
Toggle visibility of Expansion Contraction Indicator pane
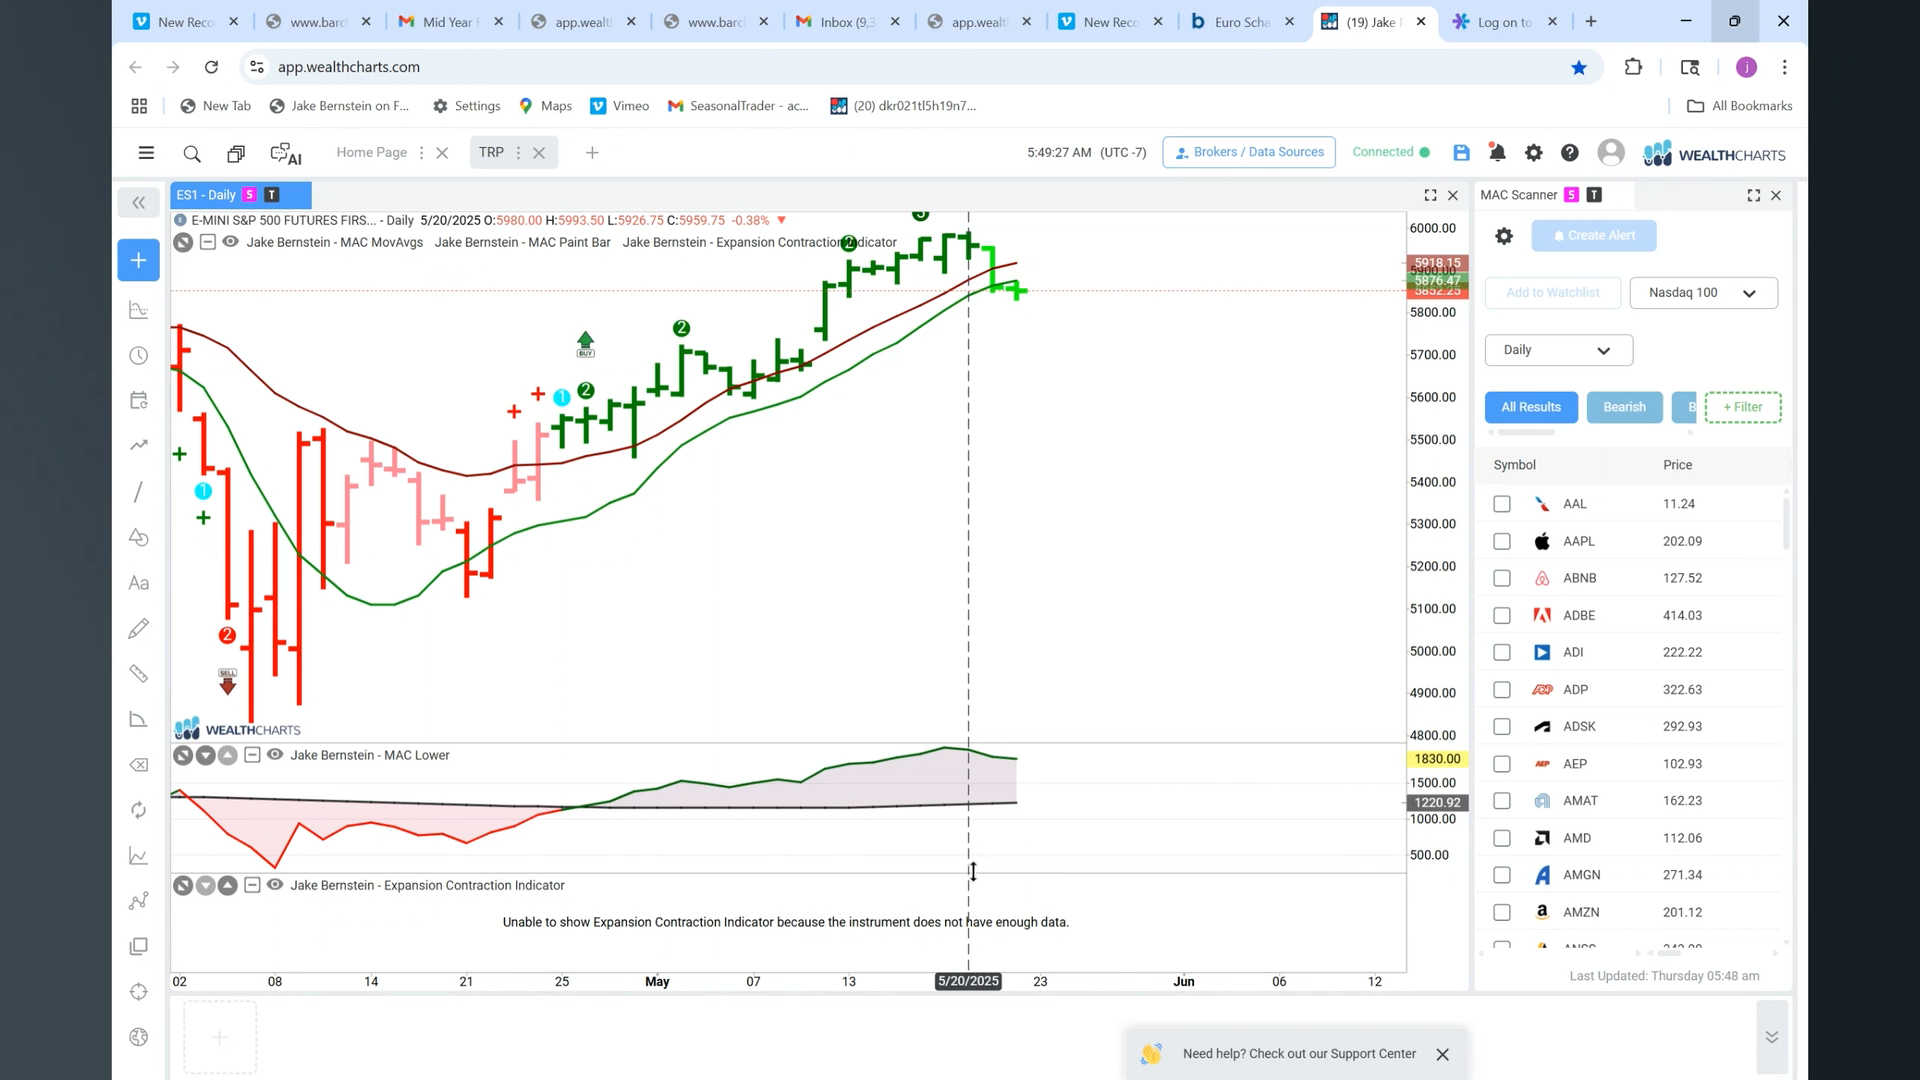click(275, 885)
